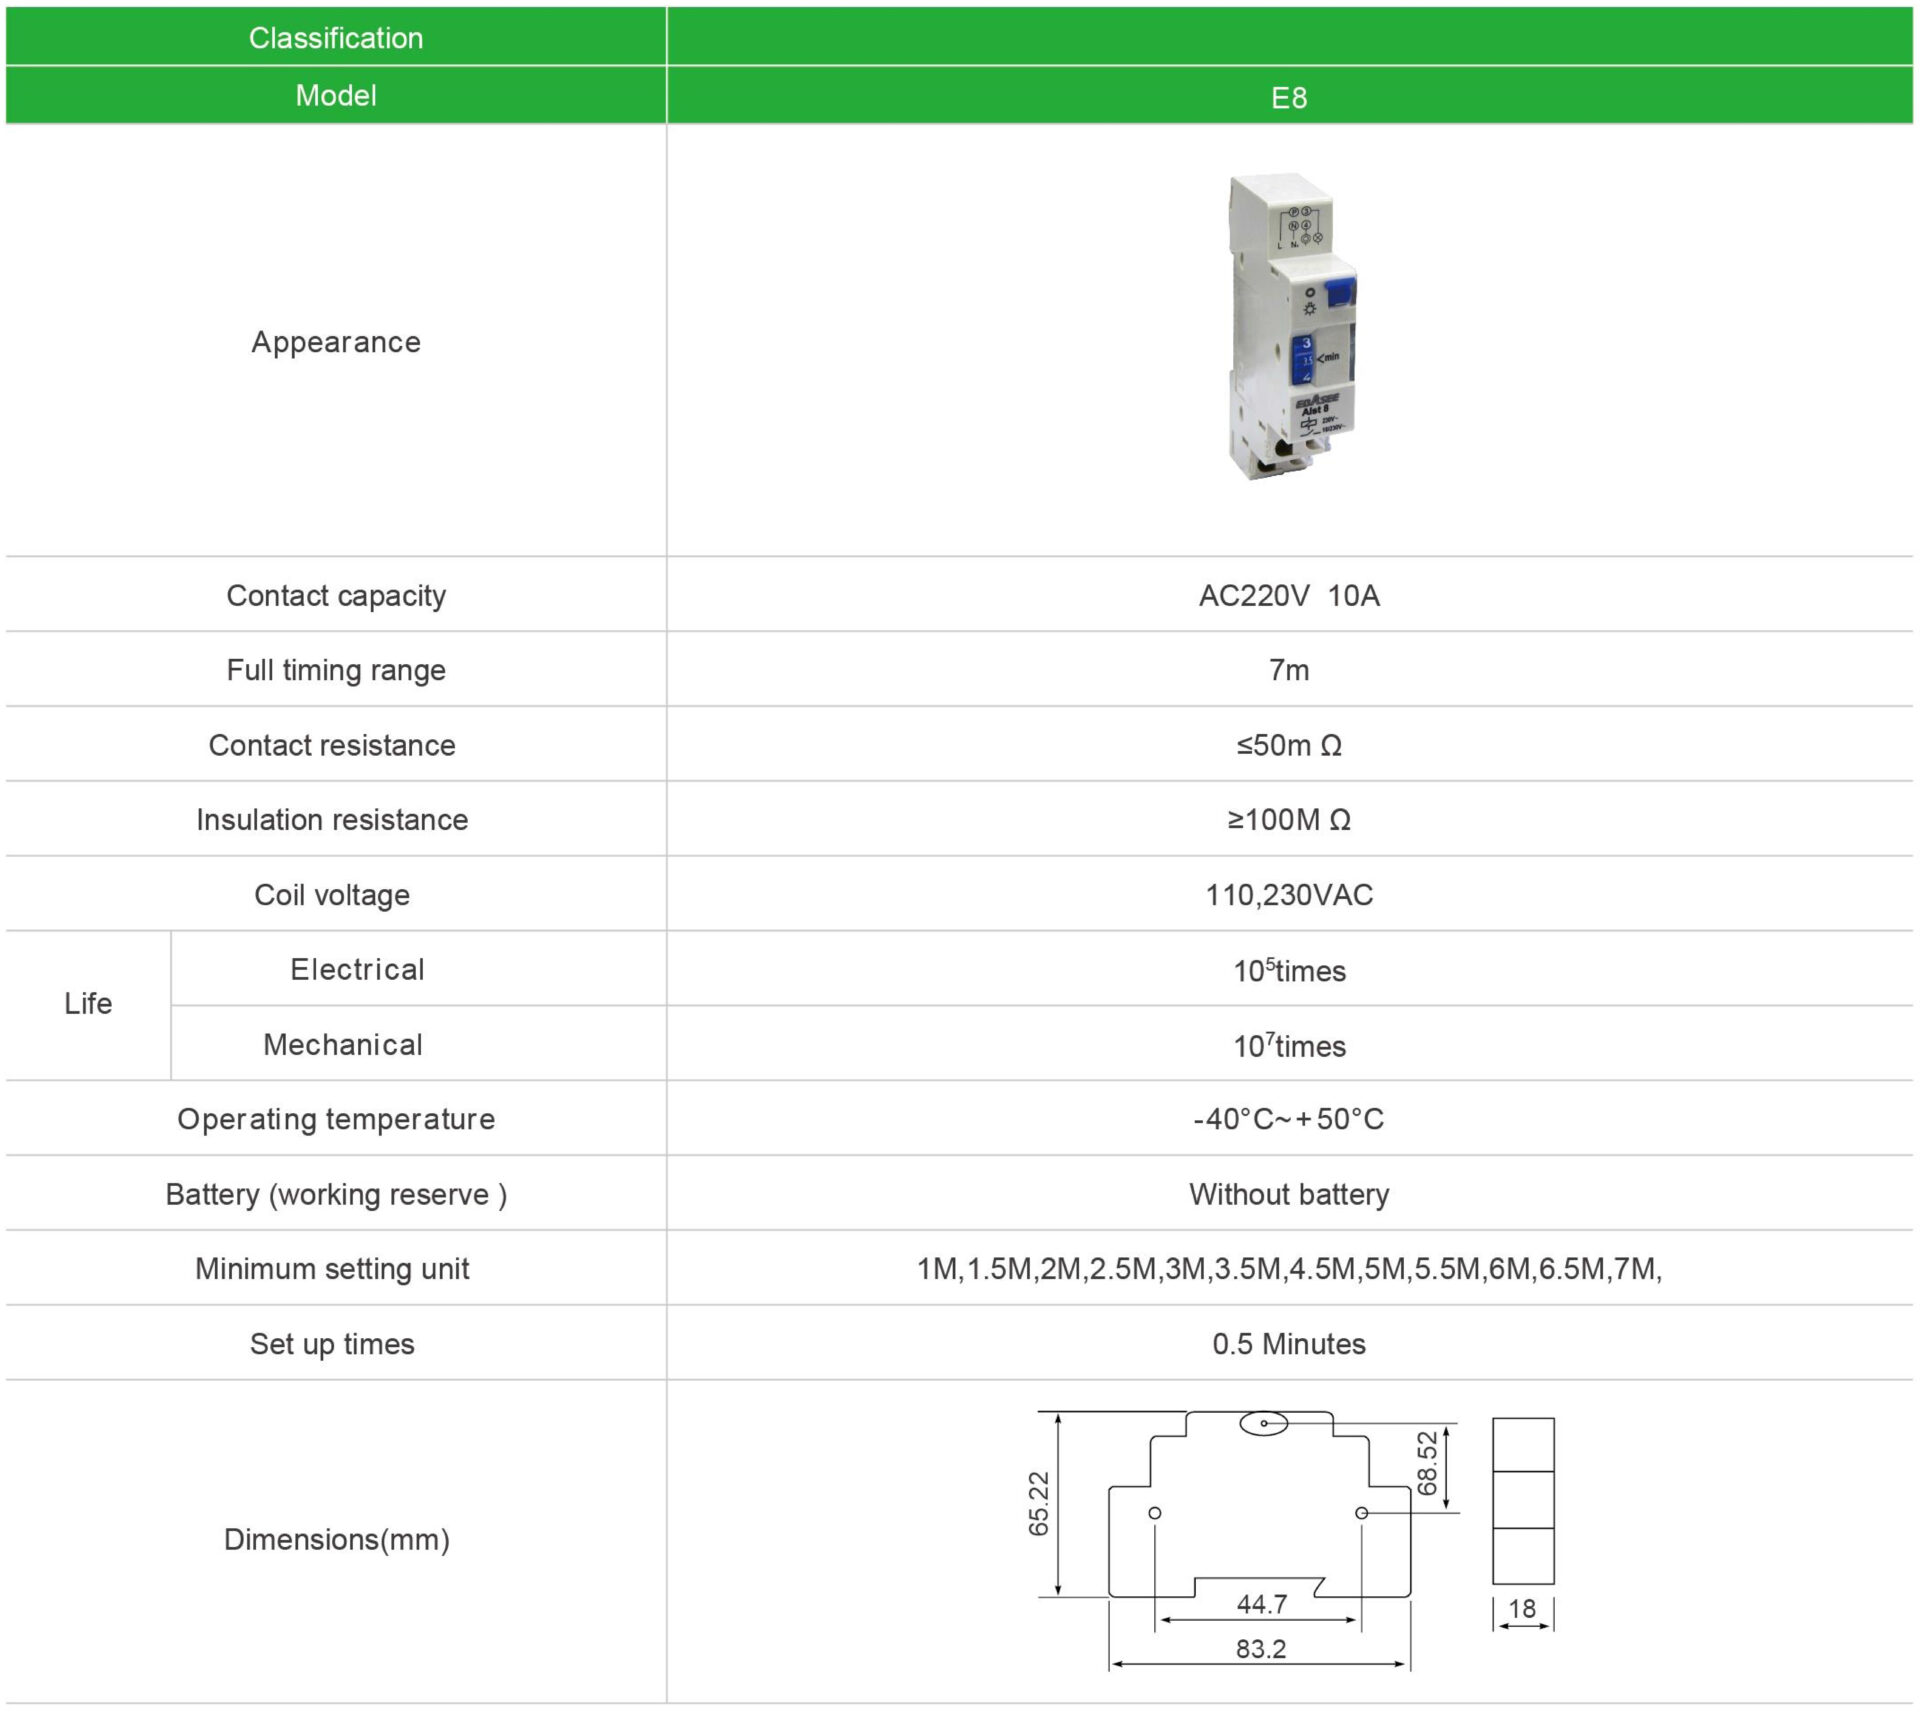
Task: Click the side-view rectangle diagram
Action: [1522, 1500]
